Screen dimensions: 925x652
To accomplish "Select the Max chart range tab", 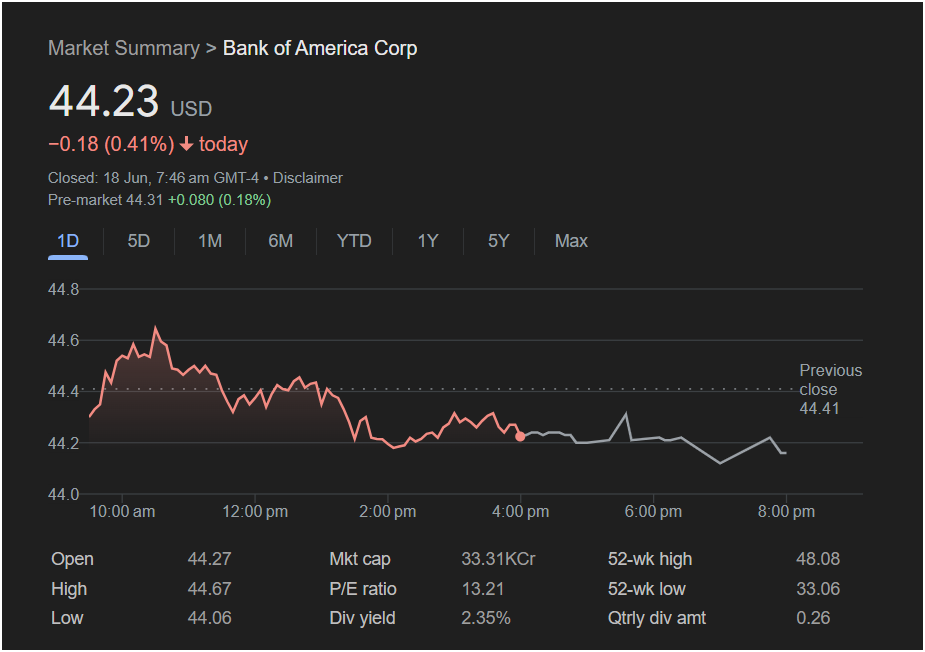I will pyautogui.click(x=571, y=241).
